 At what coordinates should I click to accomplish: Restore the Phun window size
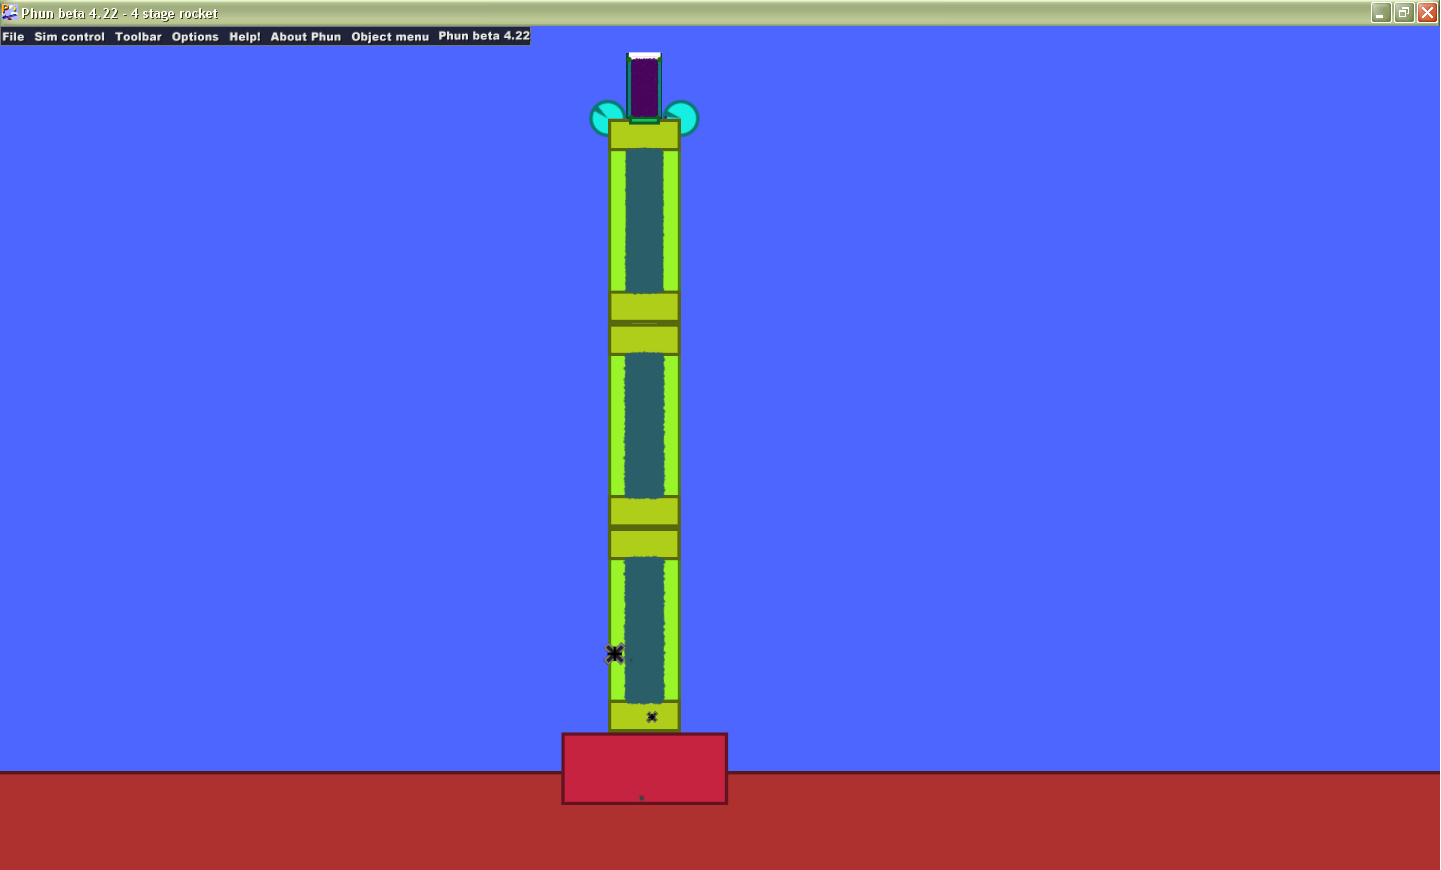(x=1403, y=12)
